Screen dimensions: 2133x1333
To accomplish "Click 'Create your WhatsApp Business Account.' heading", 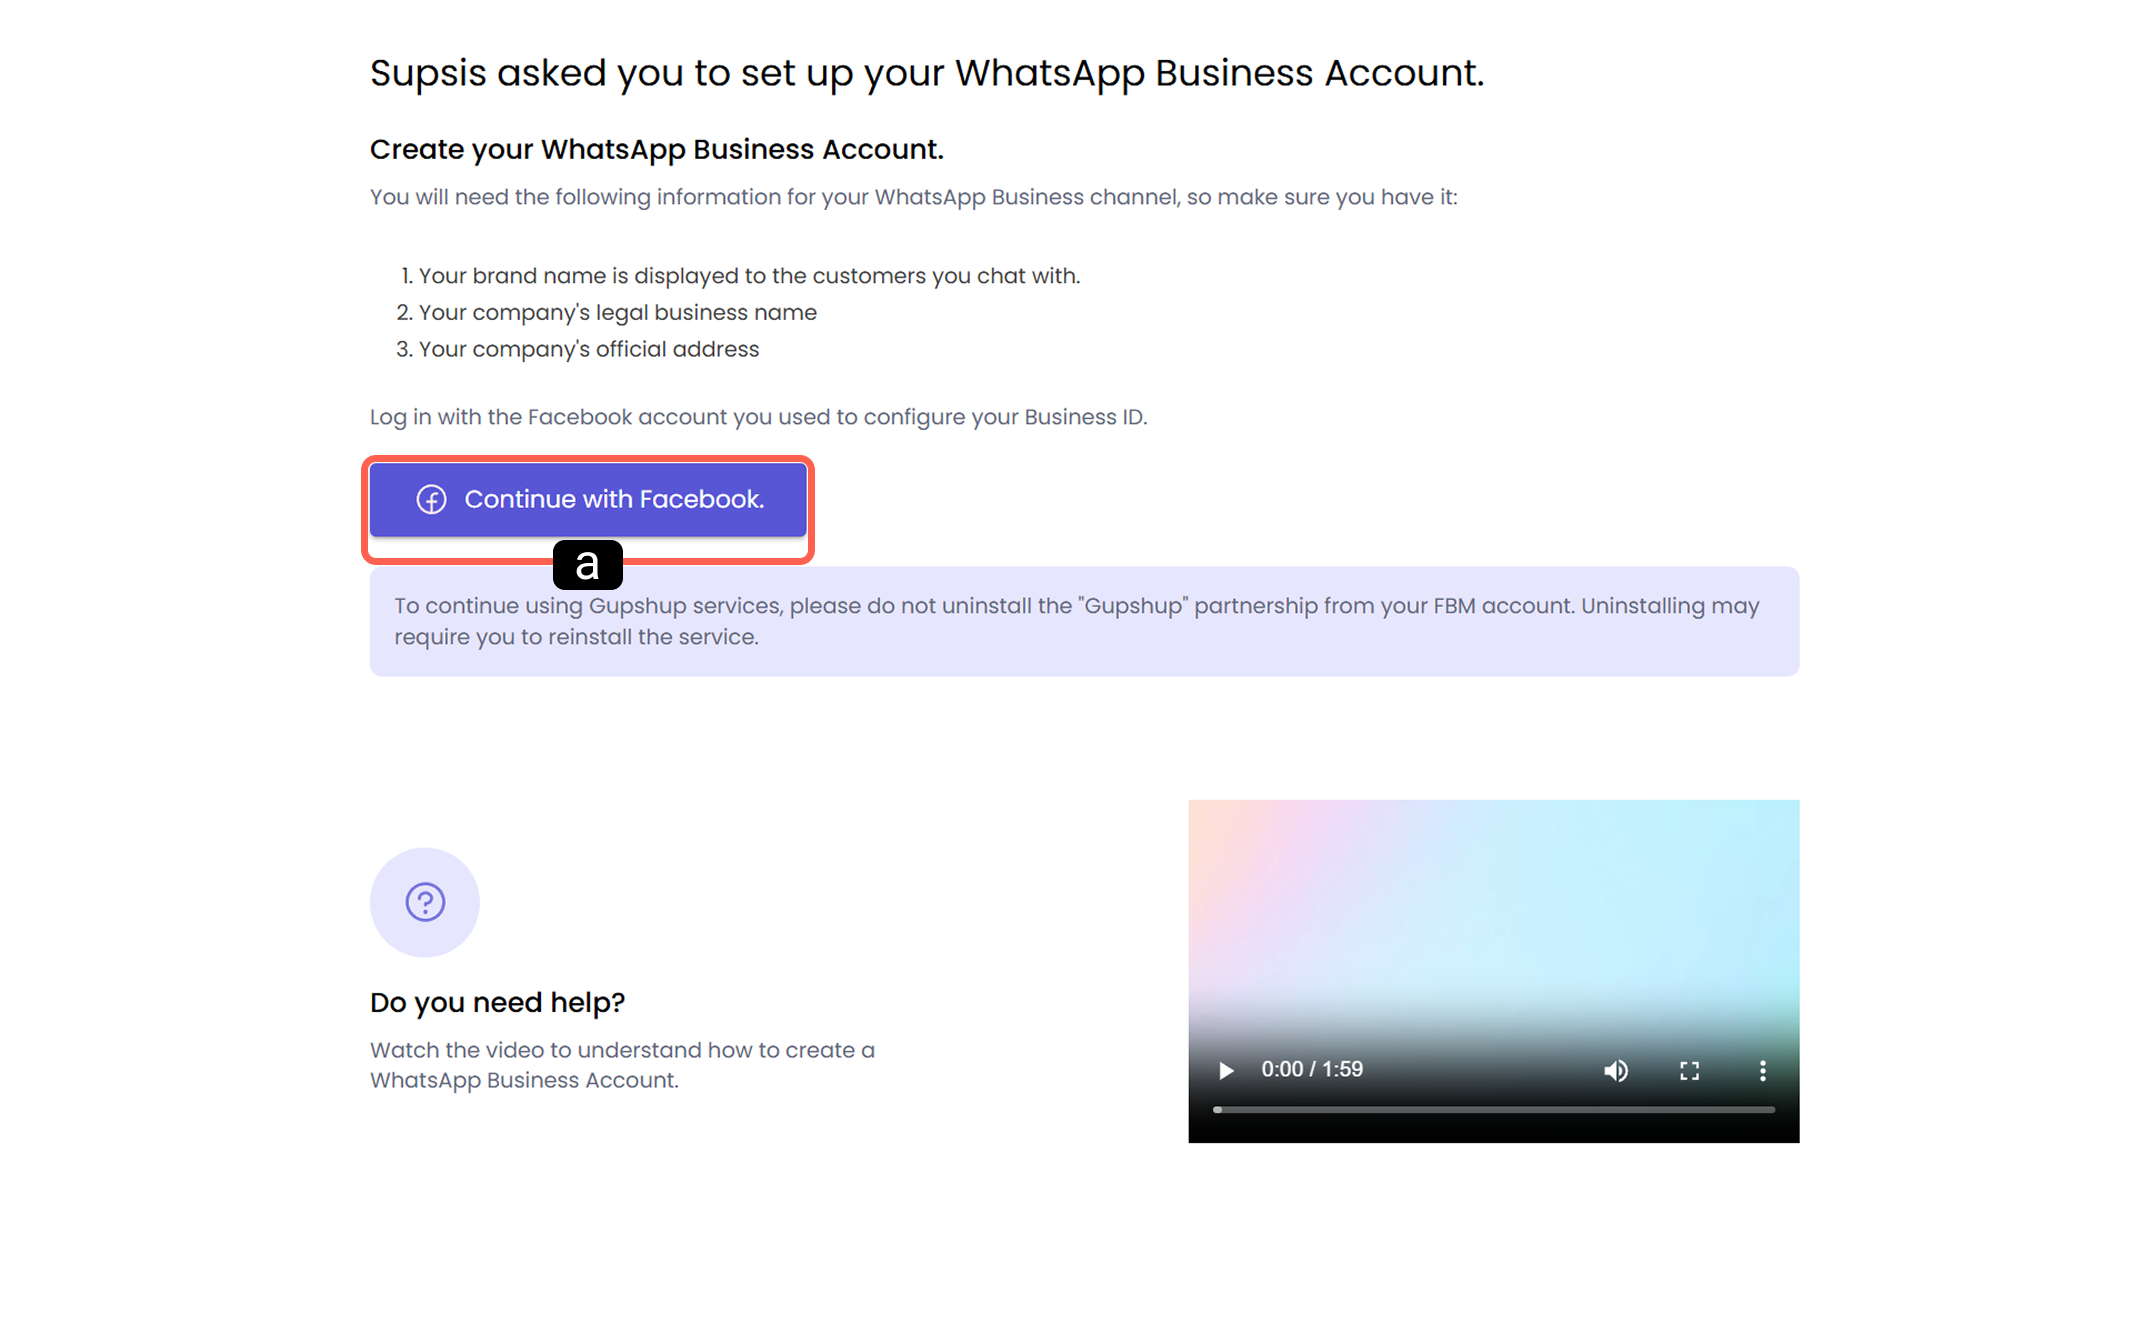I will point(657,149).
